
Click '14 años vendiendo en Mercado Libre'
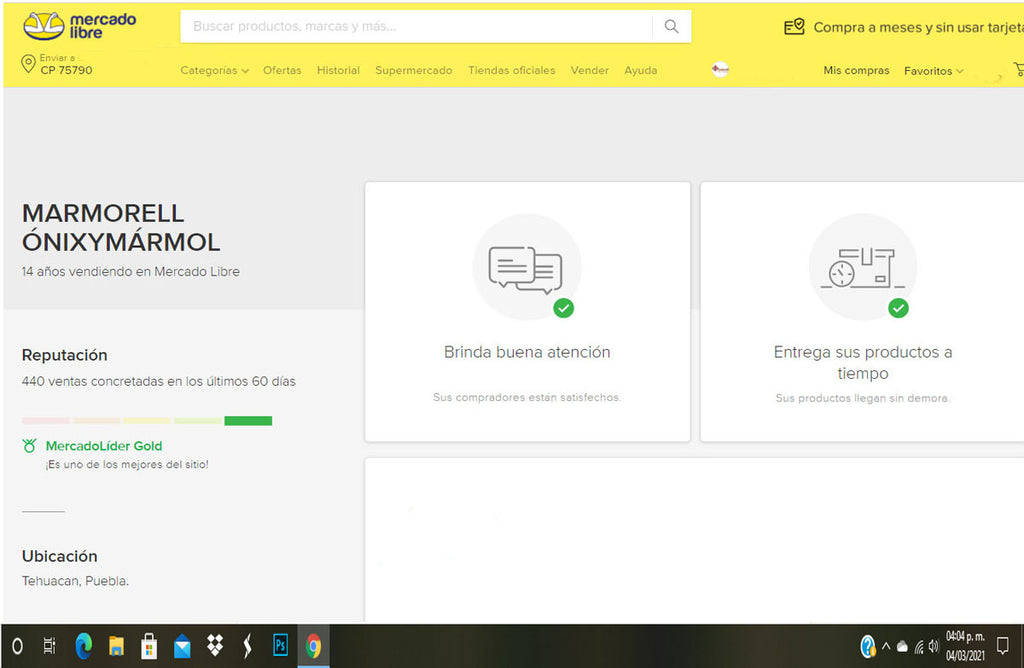(x=131, y=272)
